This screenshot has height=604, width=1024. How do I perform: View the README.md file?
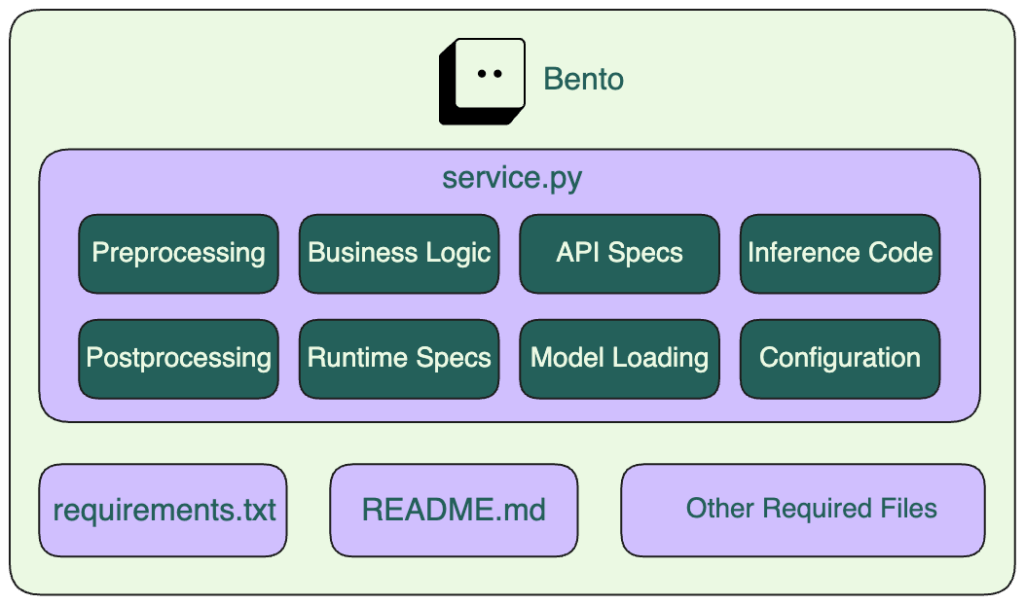point(454,509)
